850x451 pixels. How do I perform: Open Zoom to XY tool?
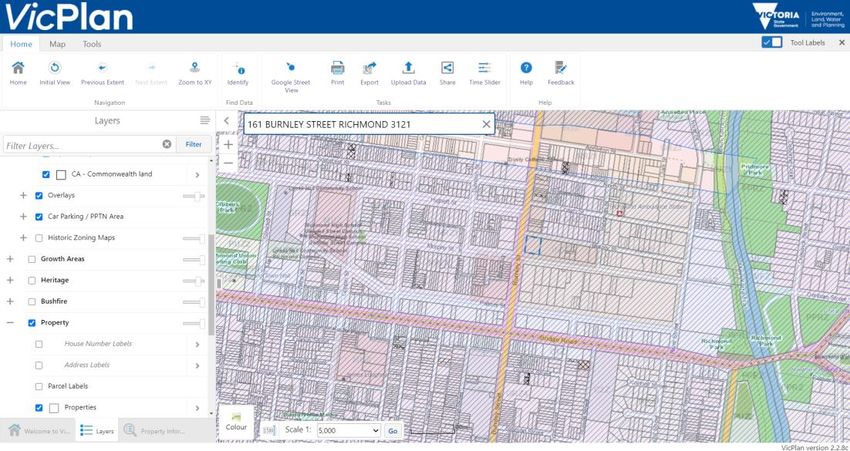coord(195,68)
